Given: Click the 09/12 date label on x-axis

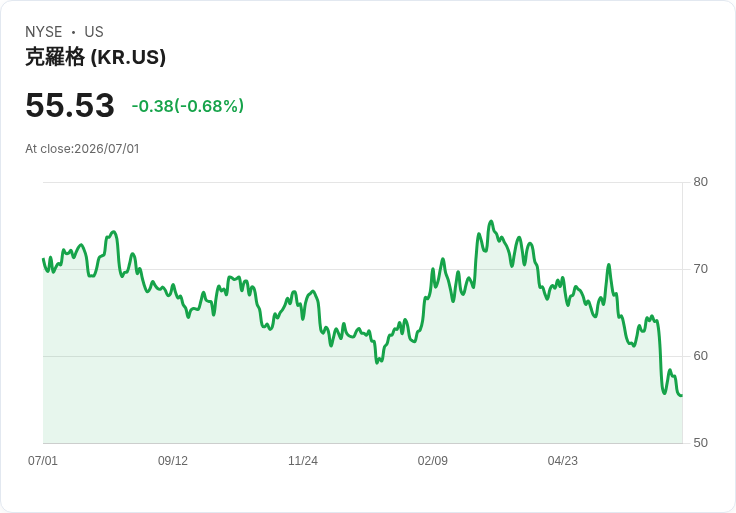Looking at the screenshot, I should coord(173,461).
